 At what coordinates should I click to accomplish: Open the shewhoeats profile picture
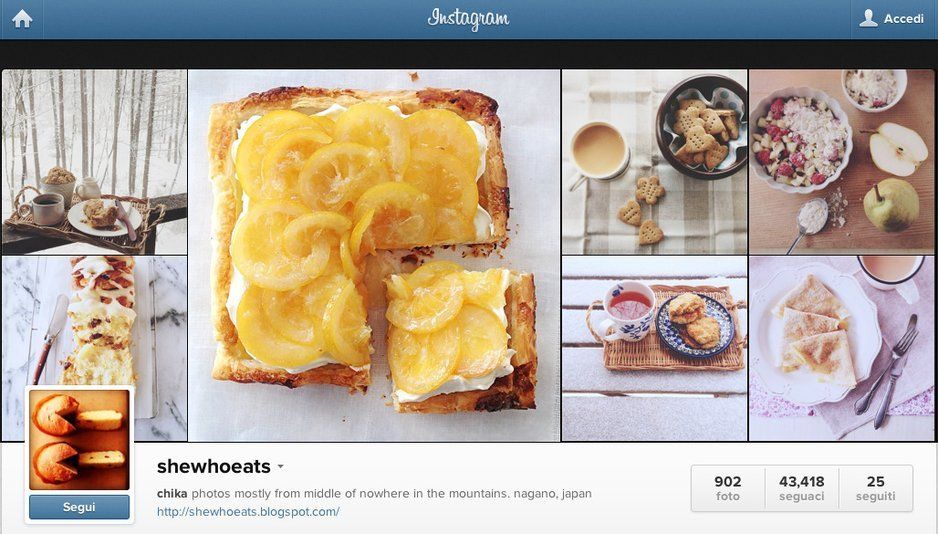click(x=79, y=440)
